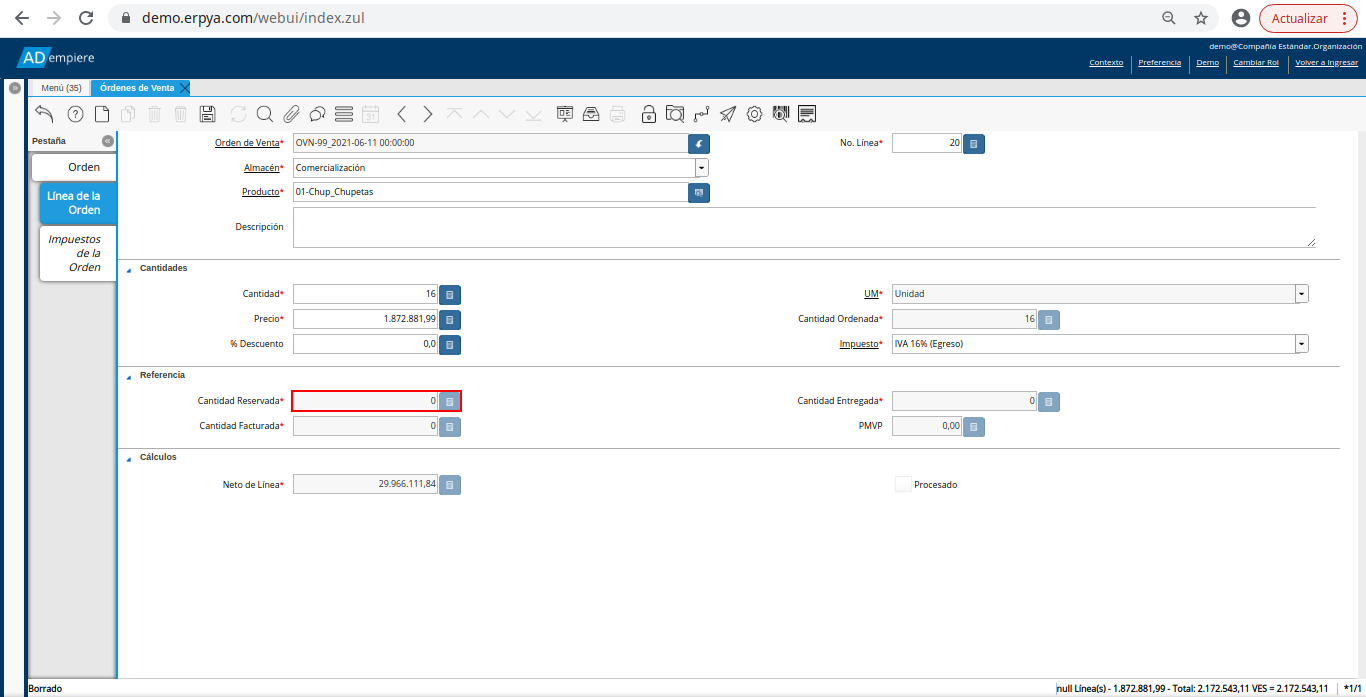Click the padlock private record icon
Viewport: 1366px width, 697px height.
(649, 114)
